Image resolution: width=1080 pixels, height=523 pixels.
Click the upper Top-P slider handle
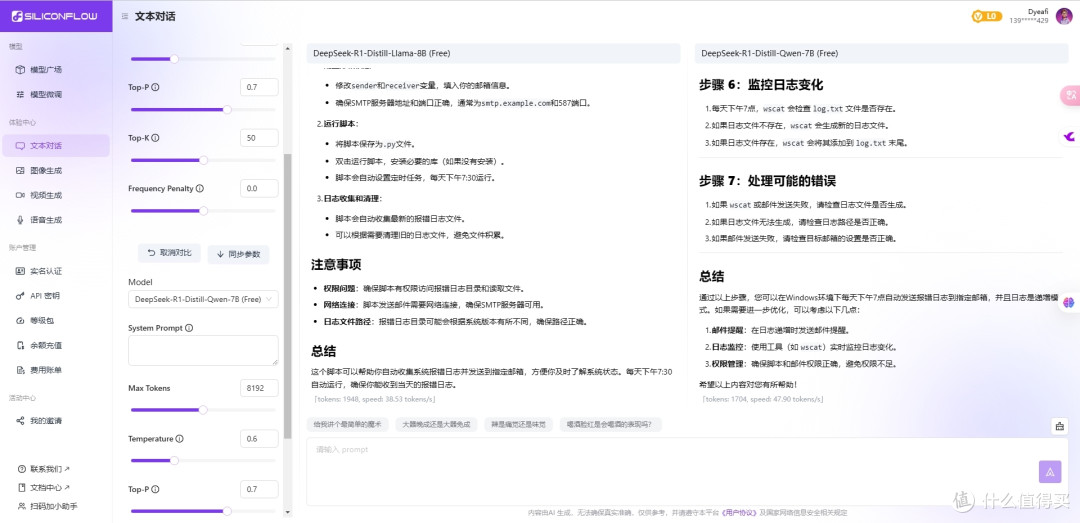click(227, 110)
